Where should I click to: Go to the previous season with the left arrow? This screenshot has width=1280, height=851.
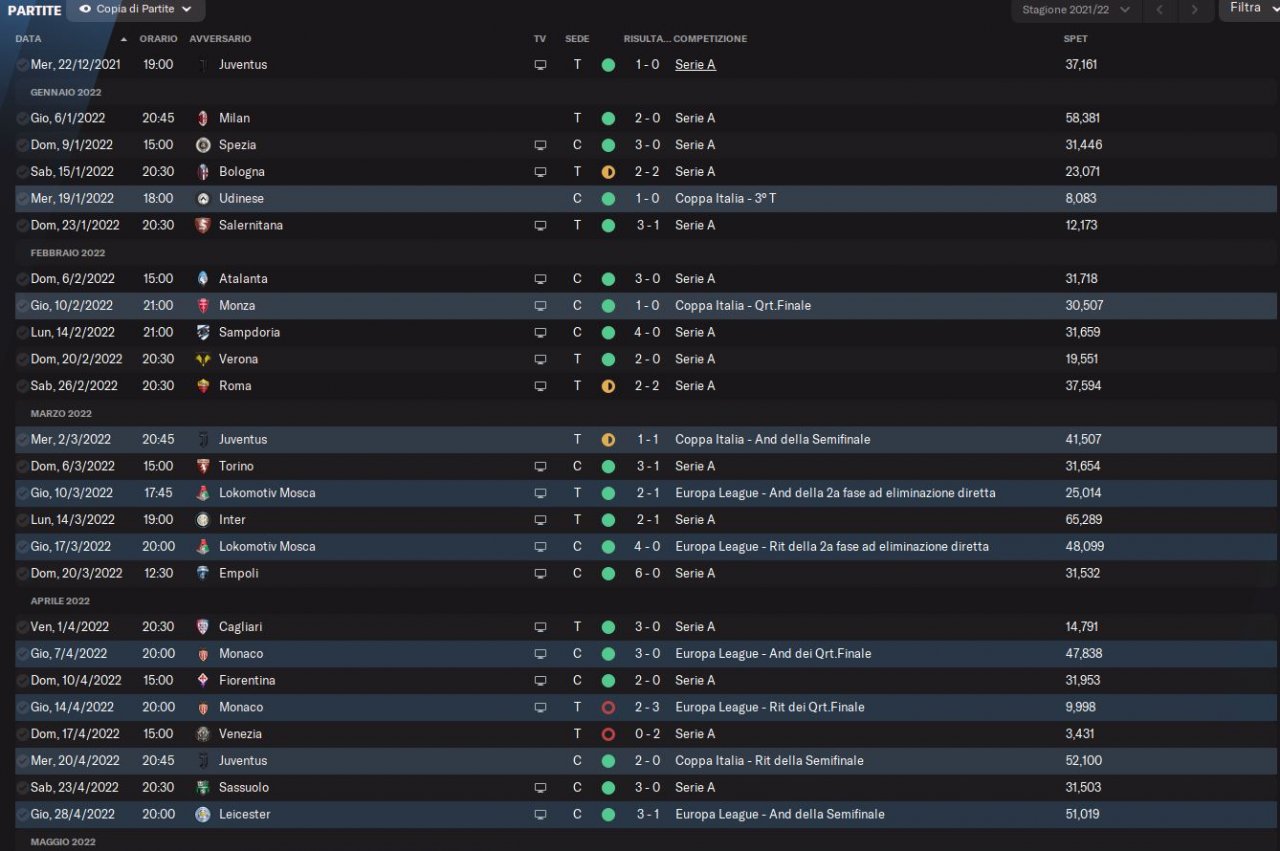click(x=1159, y=10)
